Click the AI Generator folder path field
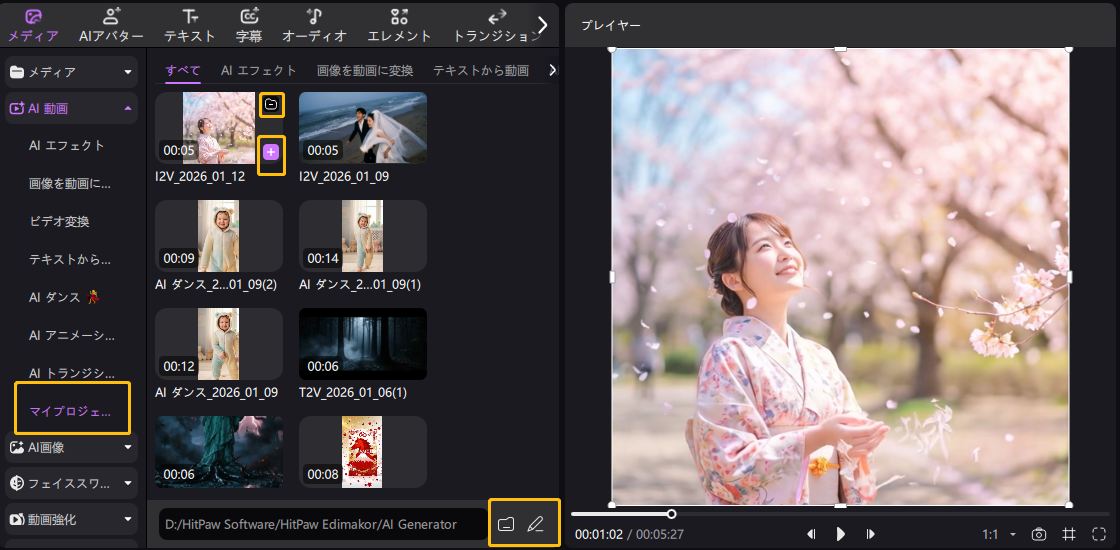 [323, 524]
